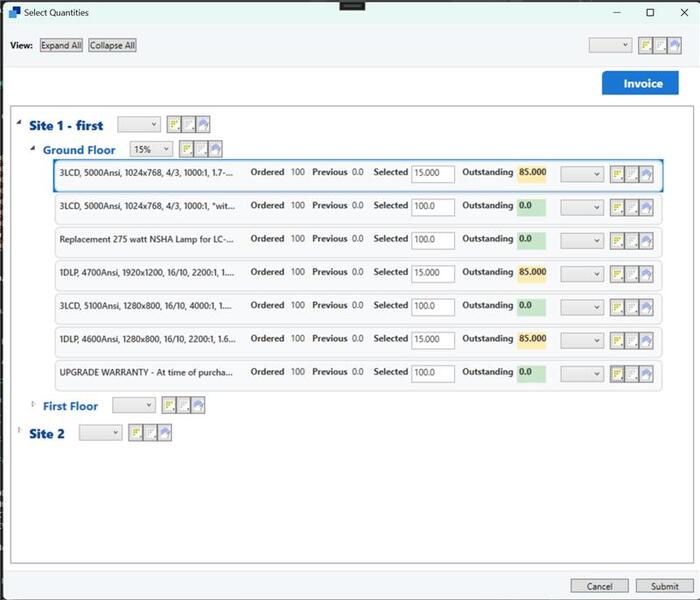The width and height of the screenshot is (700, 600).
Task: Select the First Floor heading
Action: 70,406
